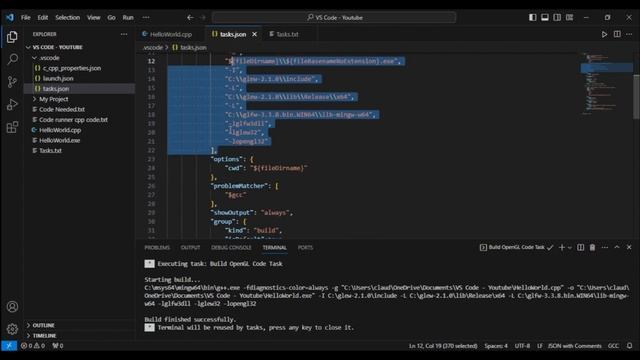Collapse the .vscode folder
The height and width of the screenshot is (360, 640).
pyautogui.click(x=35, y=58)
